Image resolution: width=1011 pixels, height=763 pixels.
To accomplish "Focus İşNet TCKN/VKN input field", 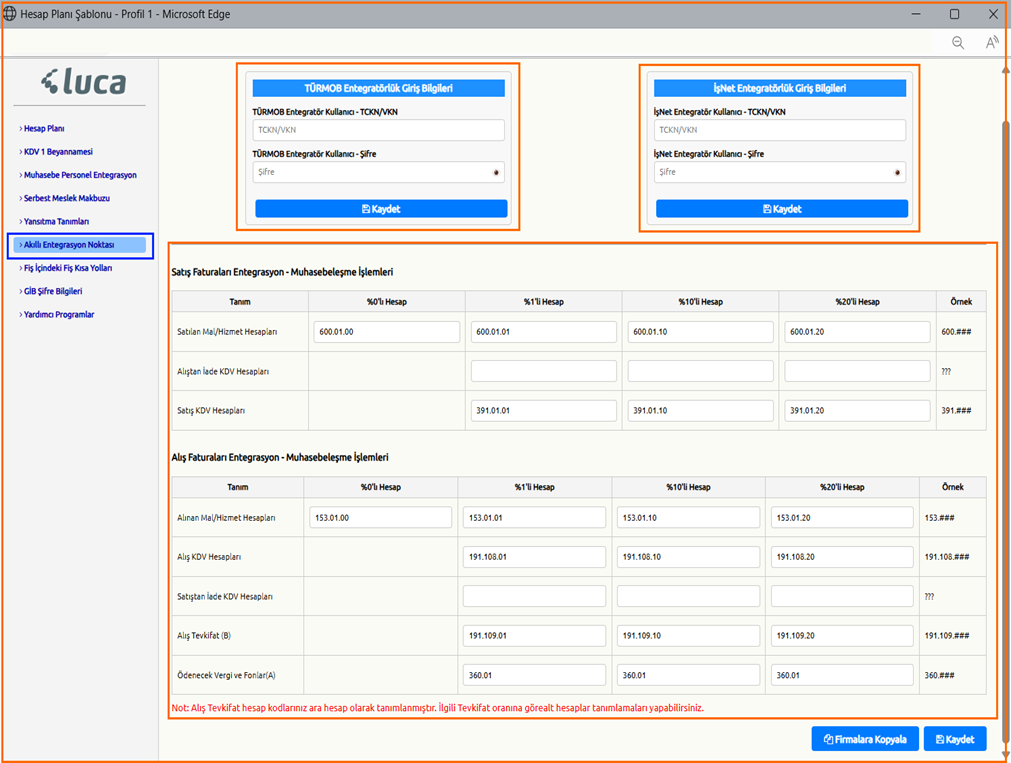I will 780,130.
